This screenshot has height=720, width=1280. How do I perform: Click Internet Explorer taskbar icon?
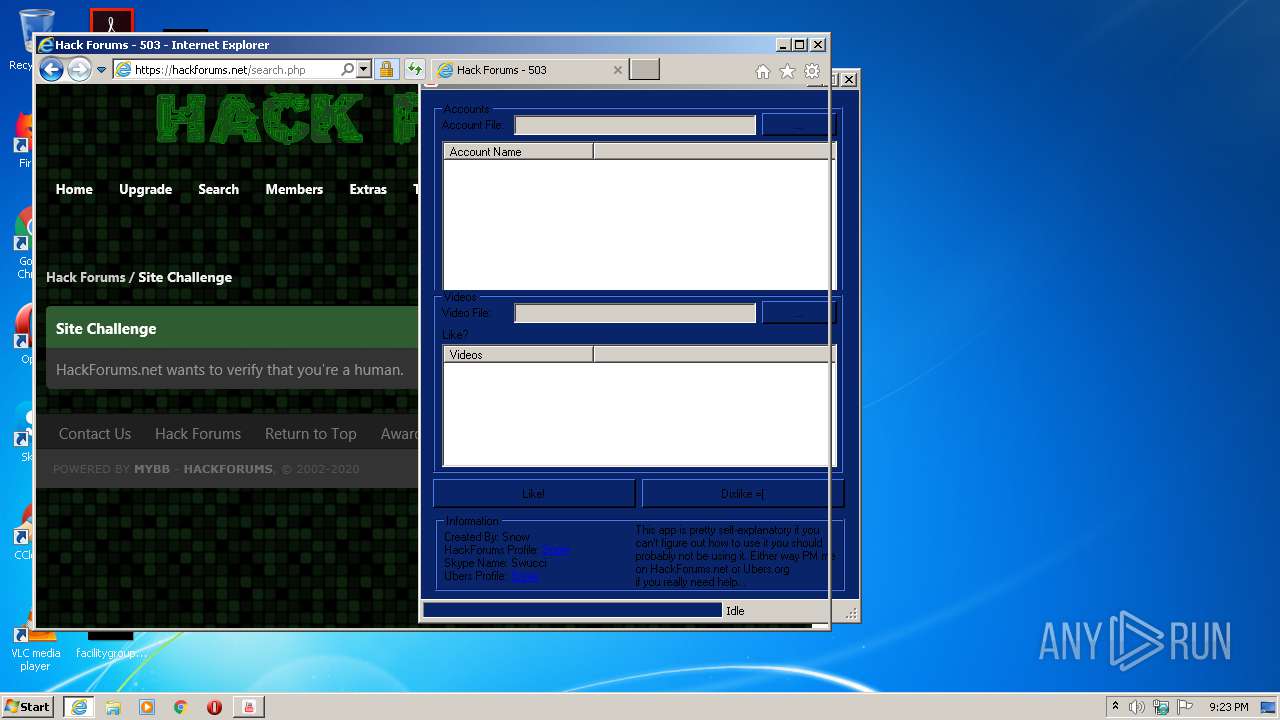tap(79, 706)
